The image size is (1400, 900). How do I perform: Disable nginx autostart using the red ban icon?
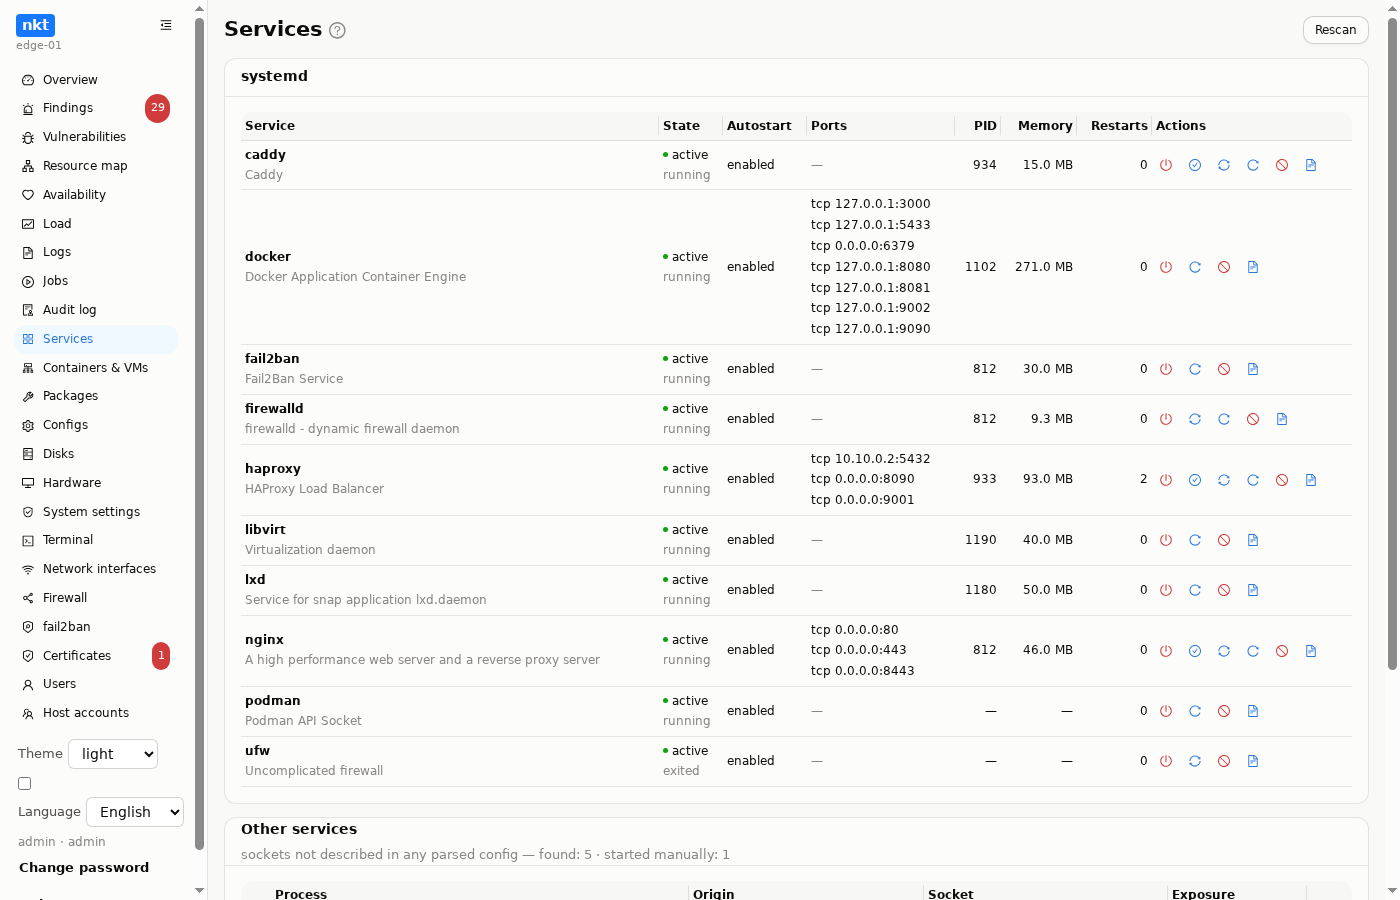pos(1282,651)
